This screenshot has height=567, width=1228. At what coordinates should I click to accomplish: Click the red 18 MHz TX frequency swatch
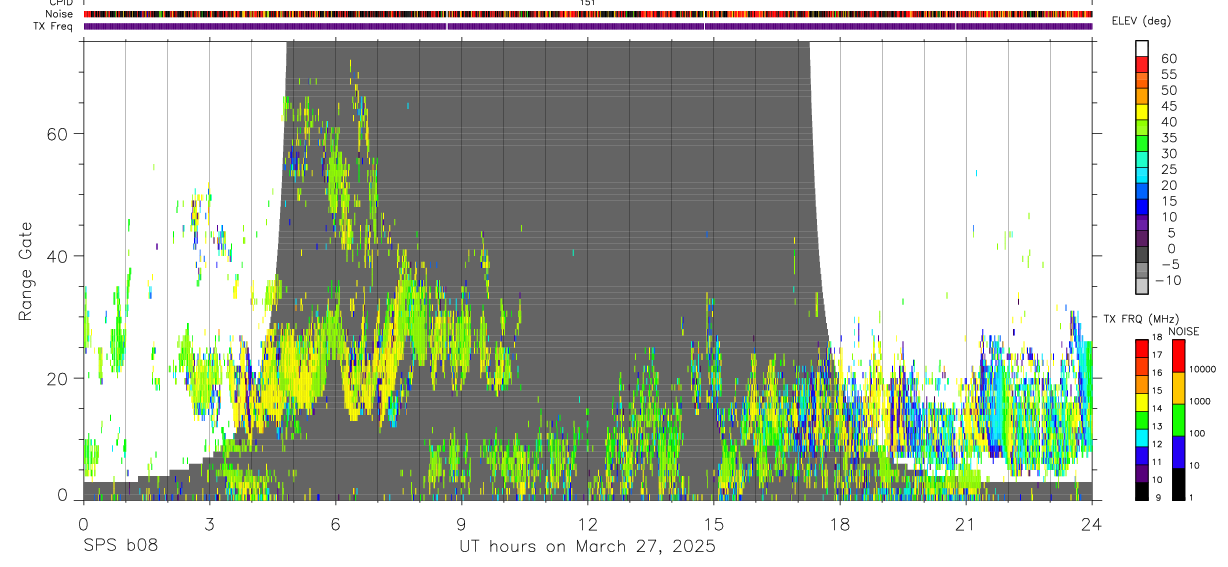tap(1142, 348)
